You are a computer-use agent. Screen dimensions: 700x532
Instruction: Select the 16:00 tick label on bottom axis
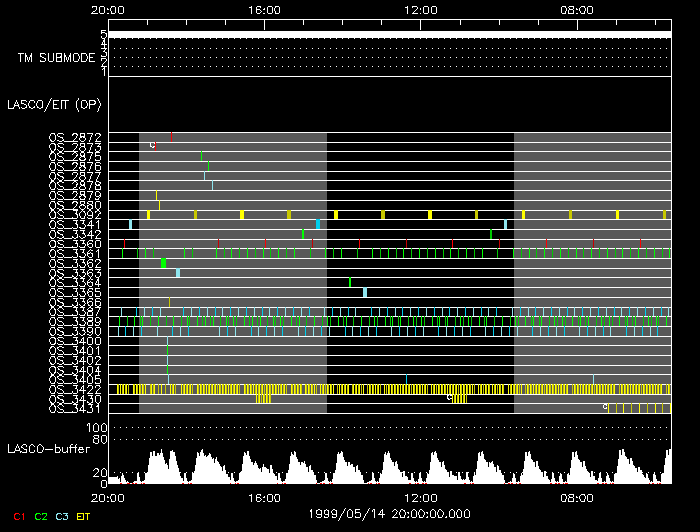tap(263, 495)
